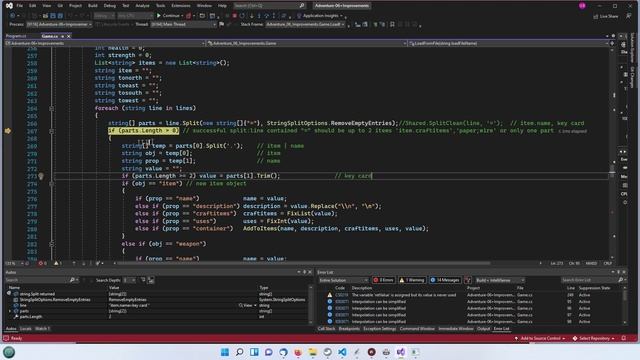Click the Live Share button
This screenshot has width=640, height=360.
(x=606, y=16)
